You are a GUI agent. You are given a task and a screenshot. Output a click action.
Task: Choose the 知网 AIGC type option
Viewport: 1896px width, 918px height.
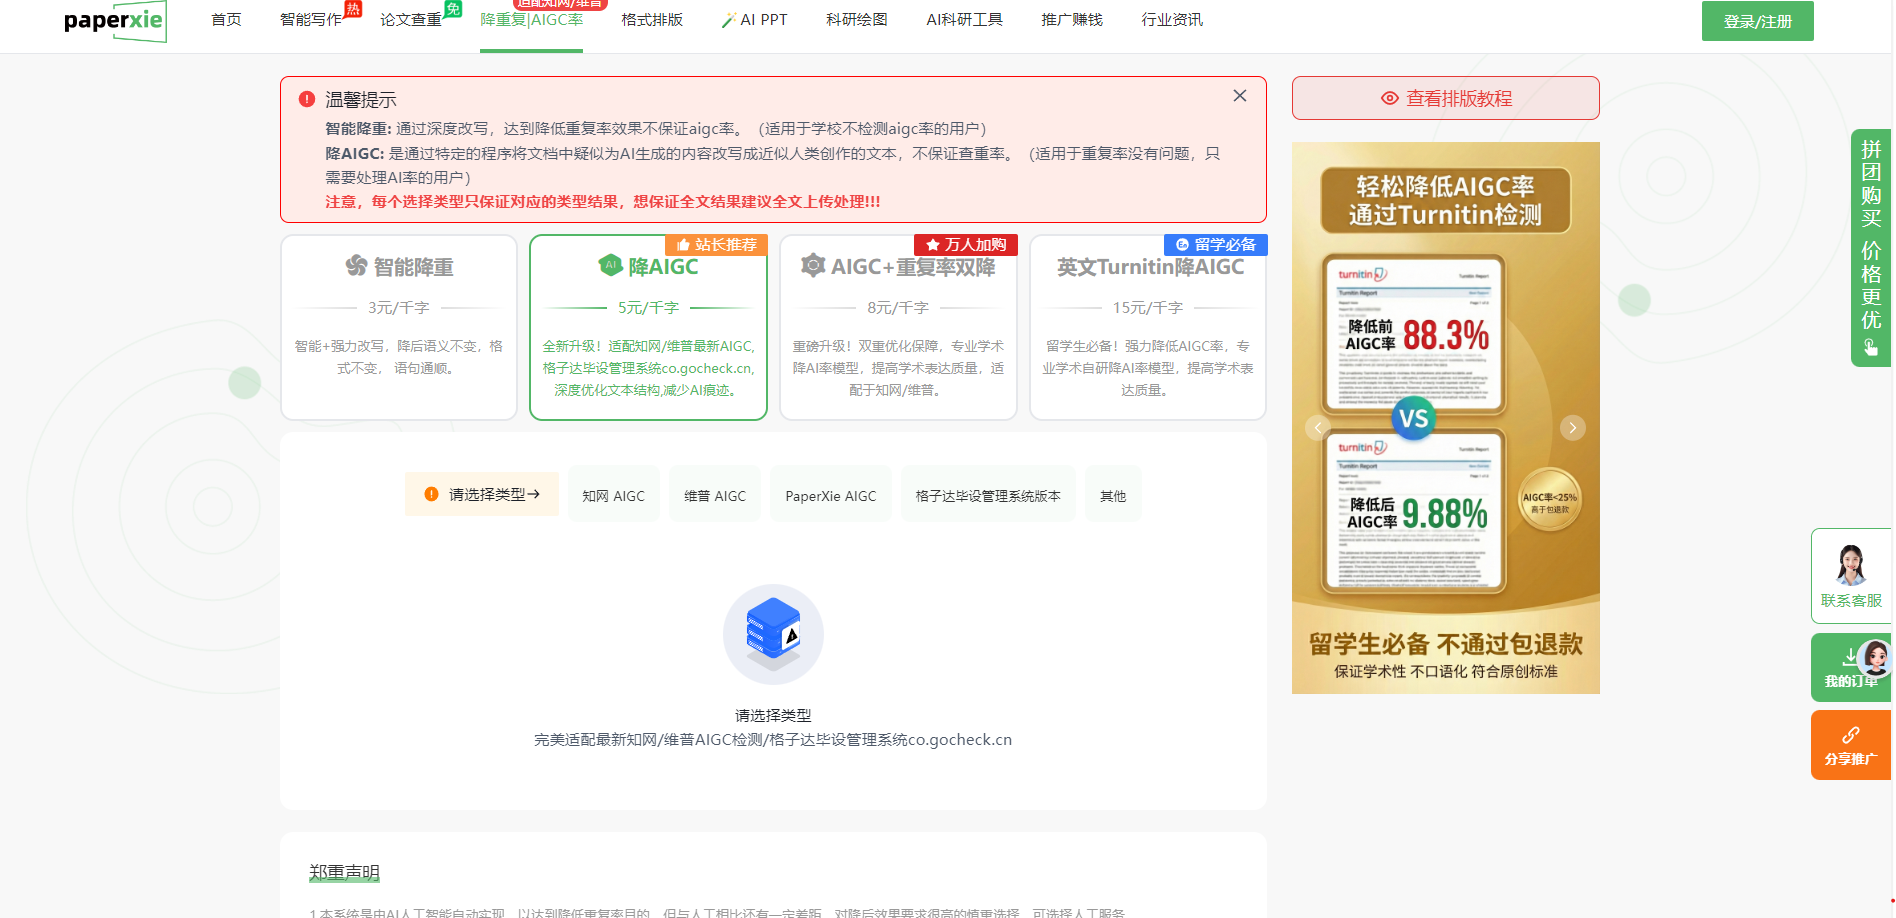click(614, 495)
